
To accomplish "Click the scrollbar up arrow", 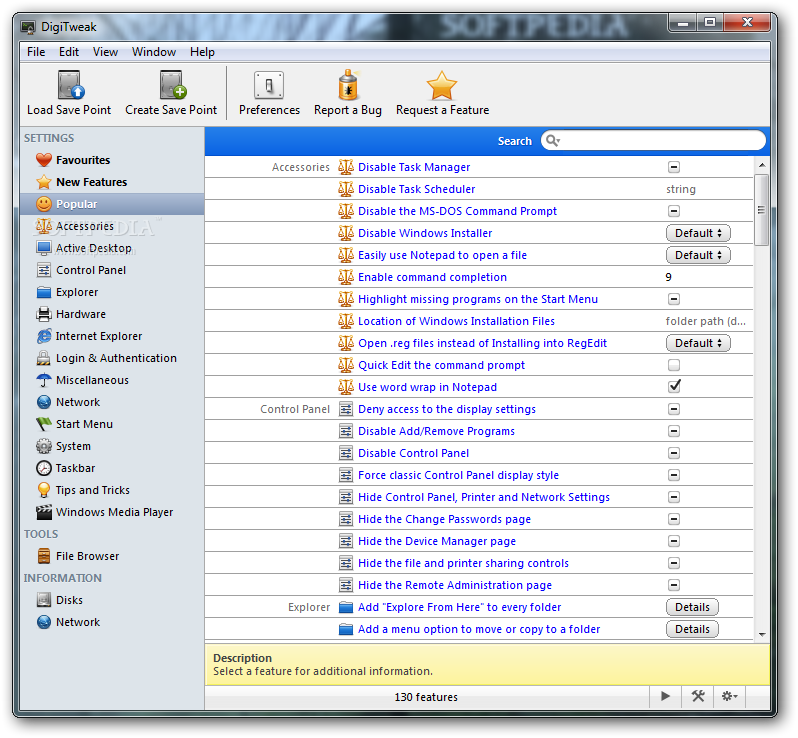I will point(762,165).
